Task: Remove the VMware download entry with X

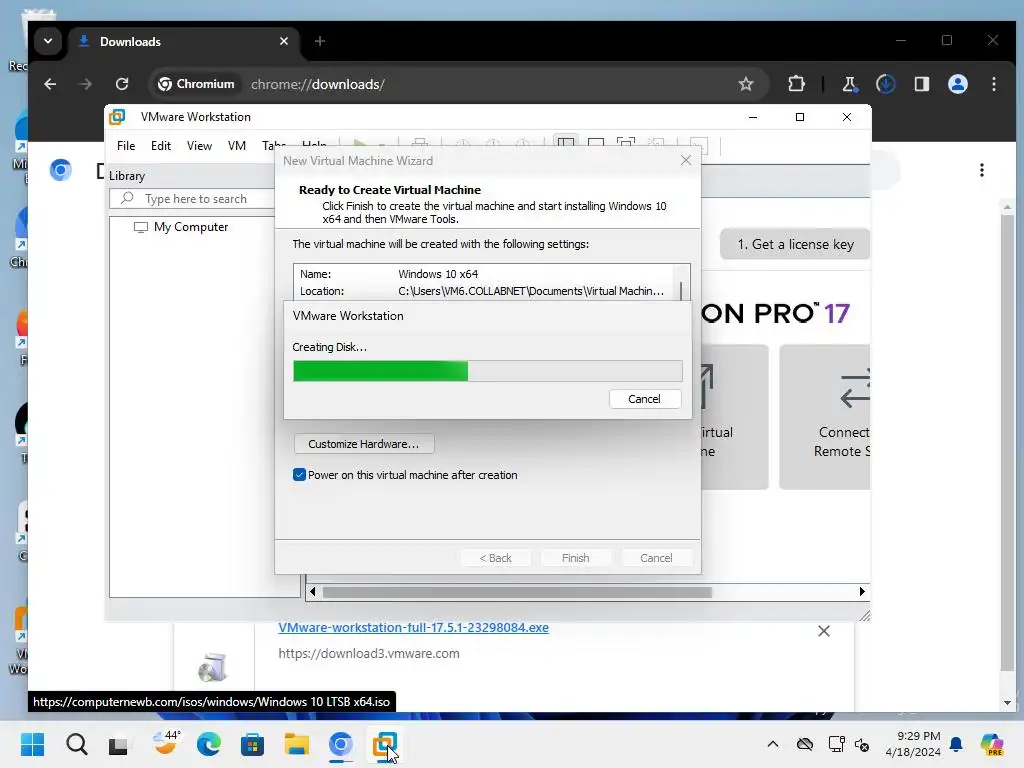Action: [x=824, y=631]
